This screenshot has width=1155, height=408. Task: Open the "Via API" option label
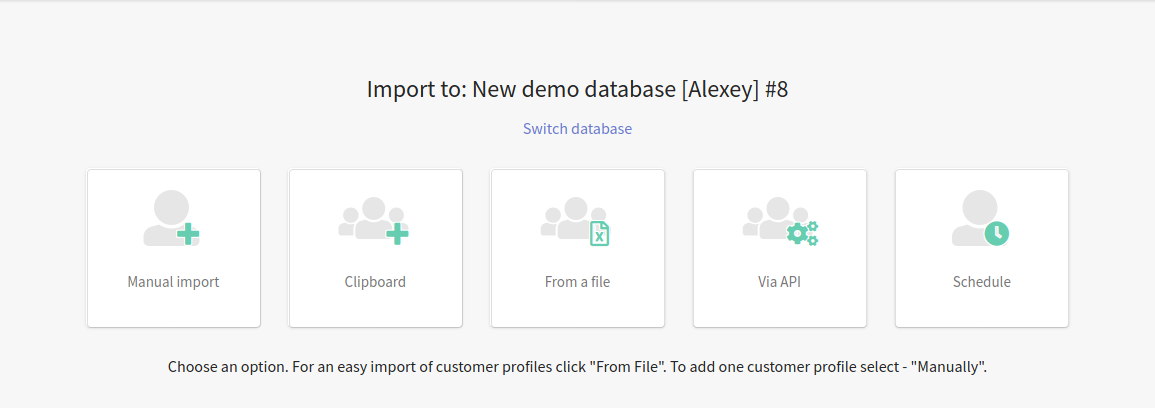pos(779,281)
